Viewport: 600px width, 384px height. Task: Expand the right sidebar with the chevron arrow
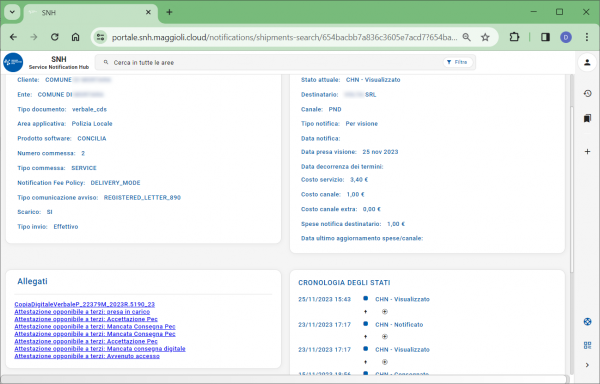587,365
